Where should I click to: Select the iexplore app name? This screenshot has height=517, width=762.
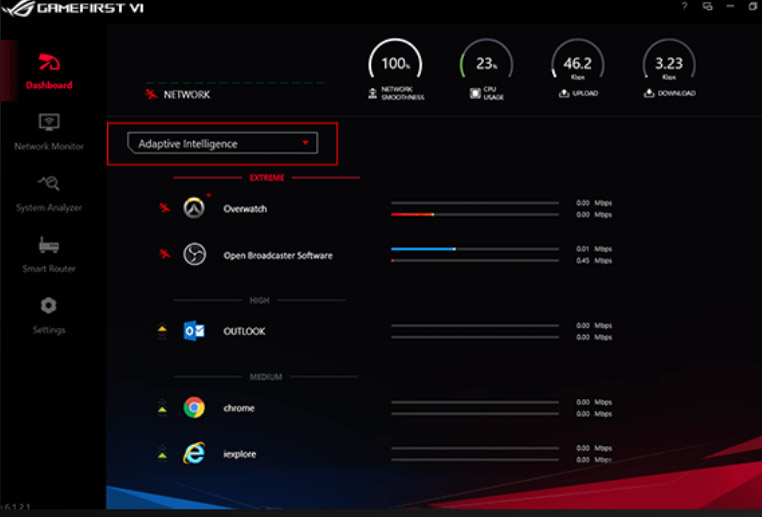pyautogui.click(x=240, y=454)
